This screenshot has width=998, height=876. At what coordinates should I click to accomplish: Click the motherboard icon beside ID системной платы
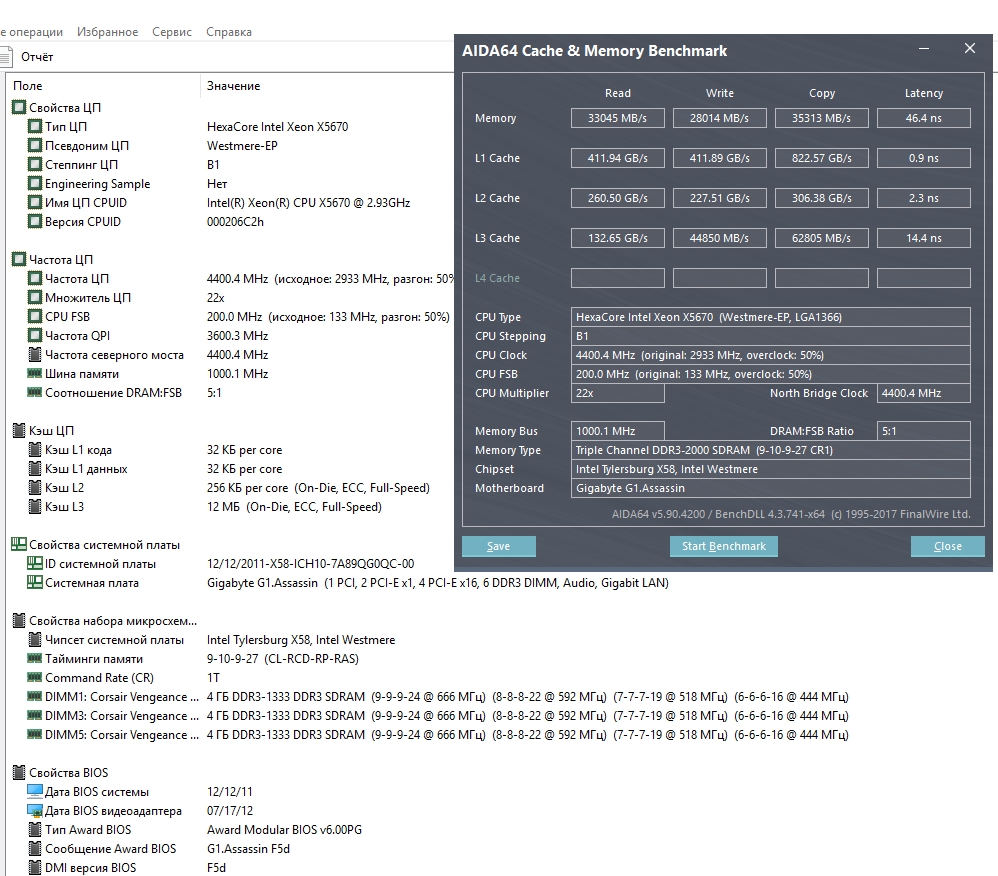click(34, 563)
